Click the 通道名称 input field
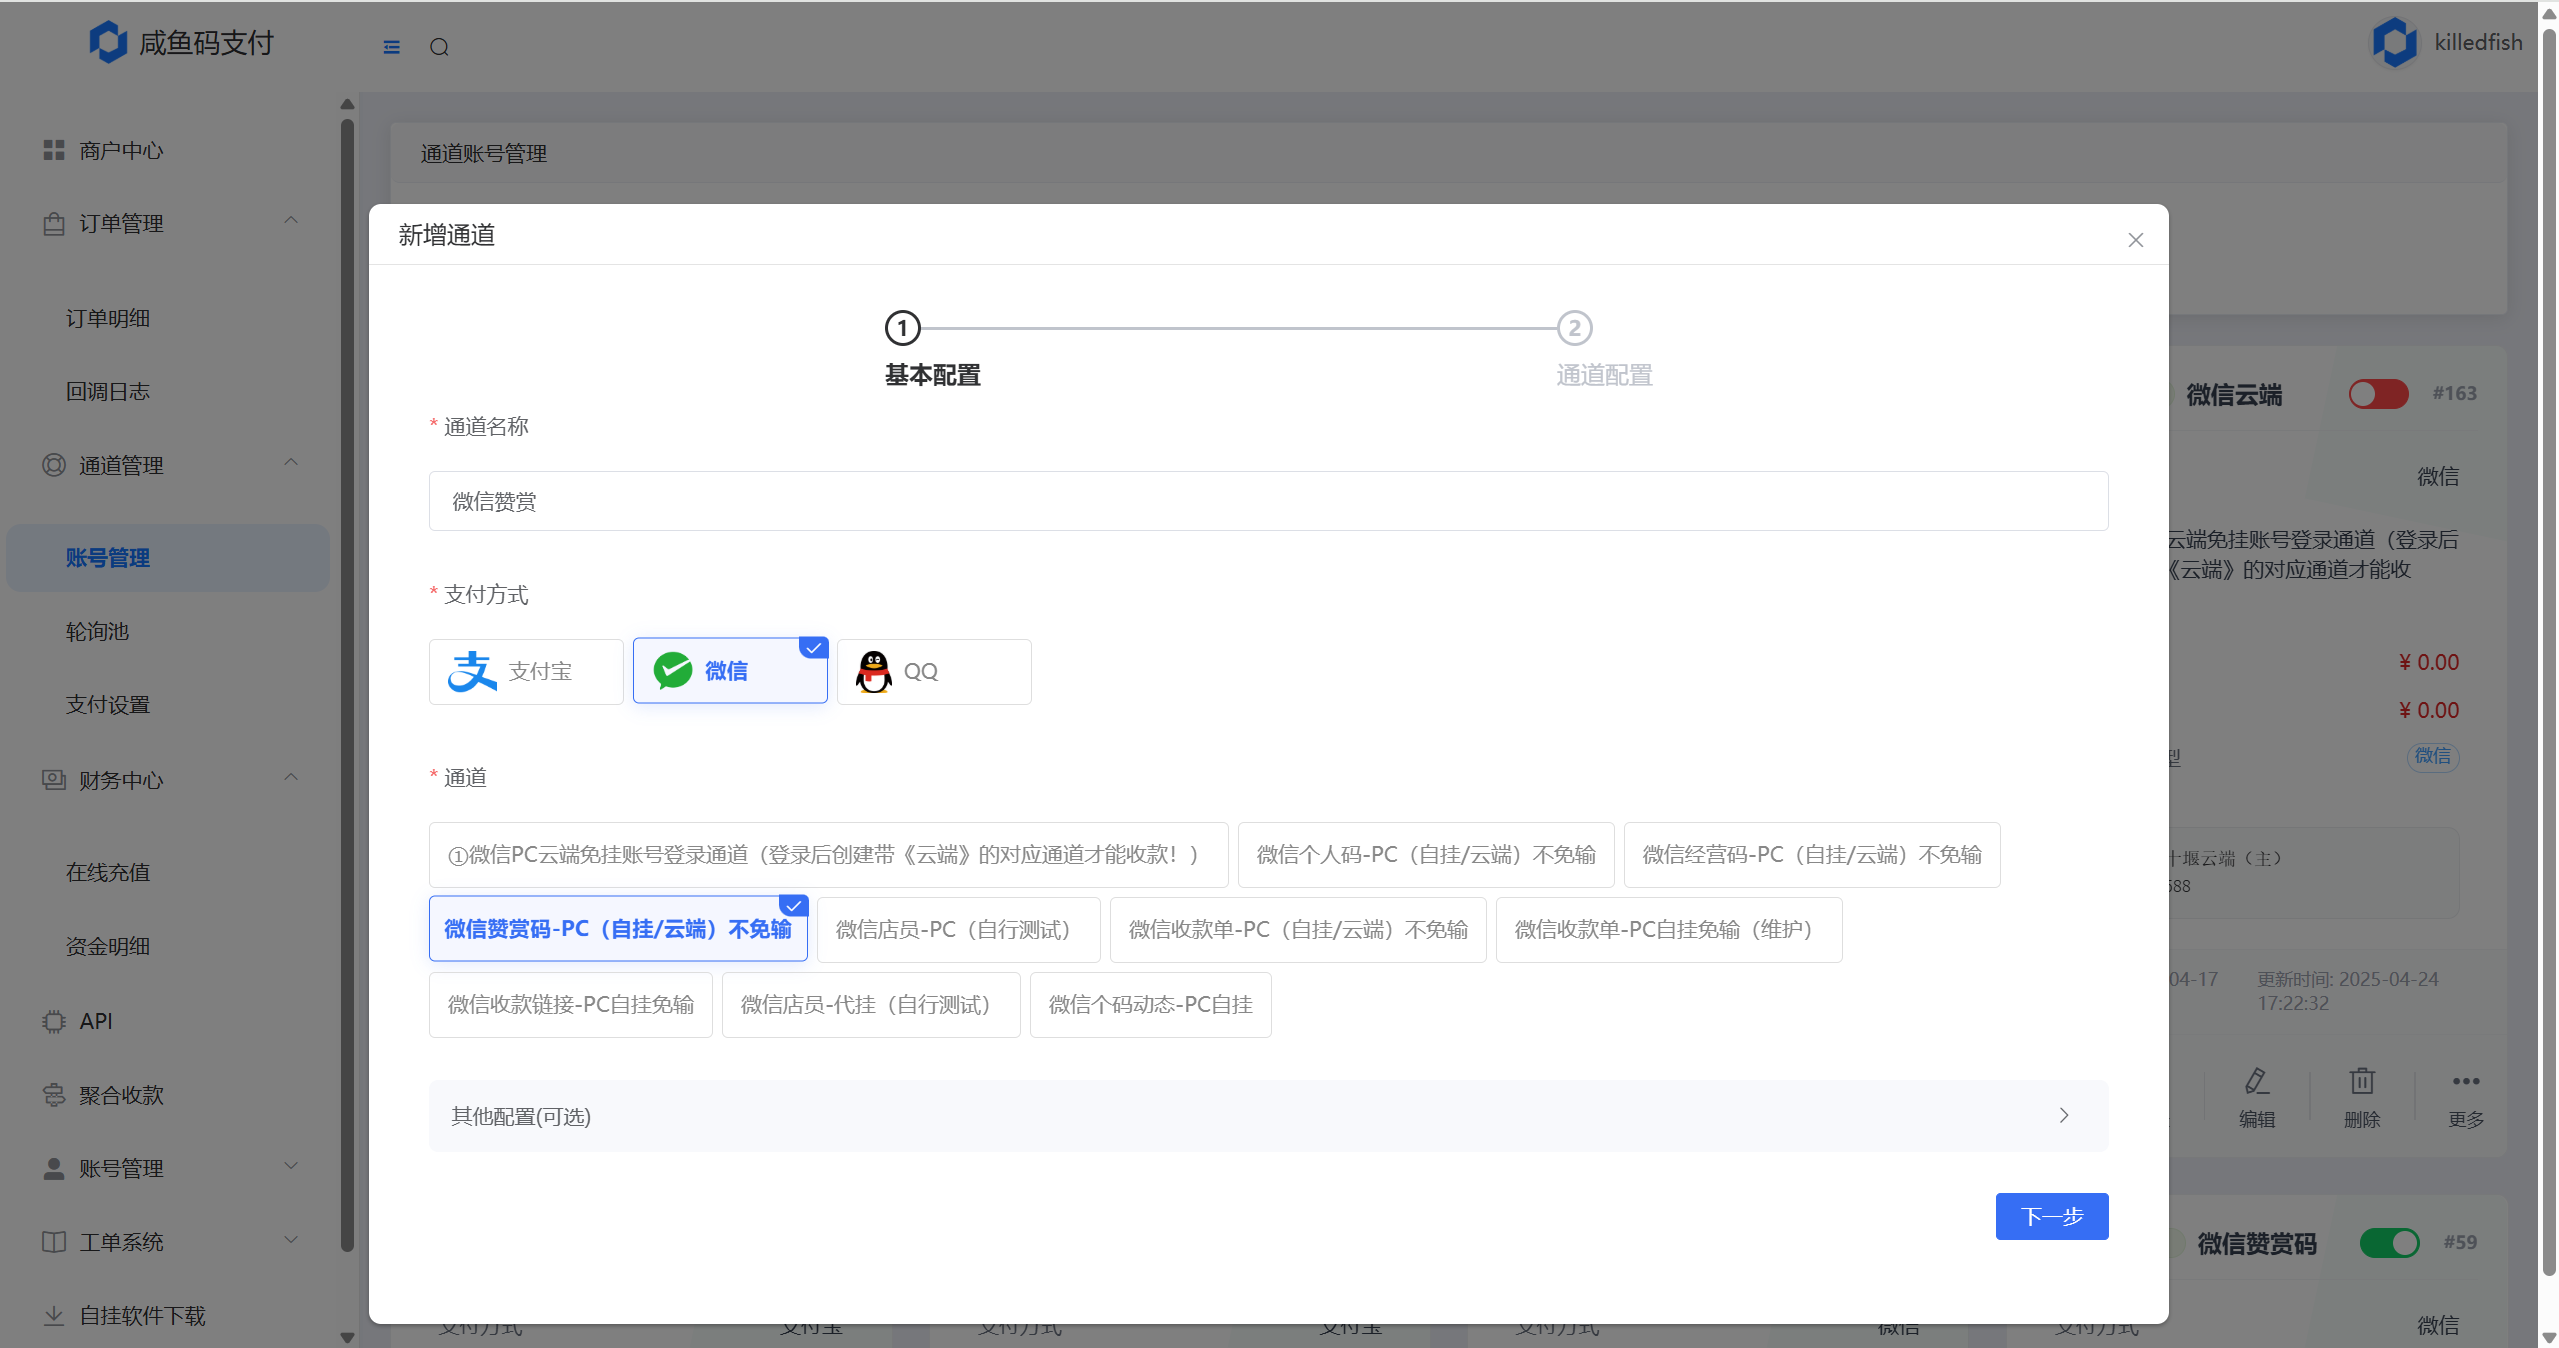Screen dimensions: 2559x1348 coord(1268,501)
